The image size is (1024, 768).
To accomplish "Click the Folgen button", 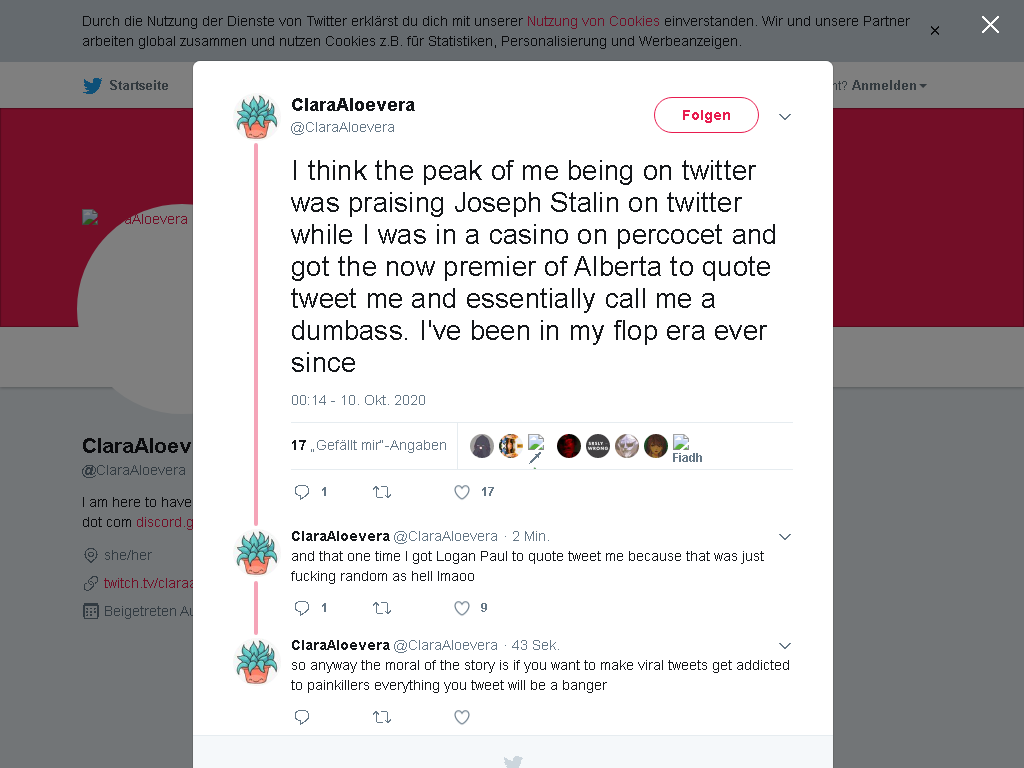I will tap(706, 115).
